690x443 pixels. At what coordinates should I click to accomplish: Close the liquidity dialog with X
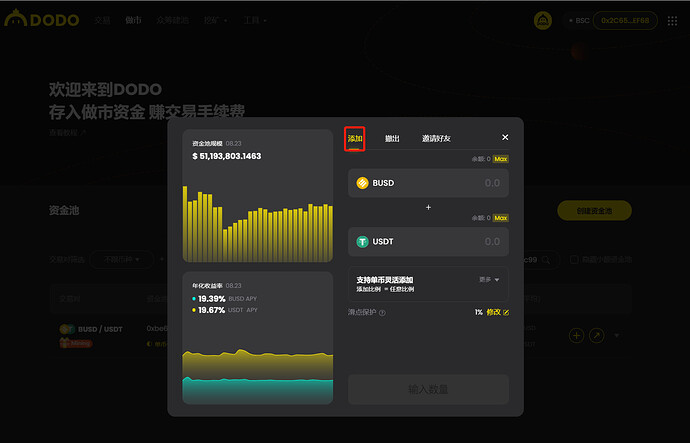click(x=505, y=137)
